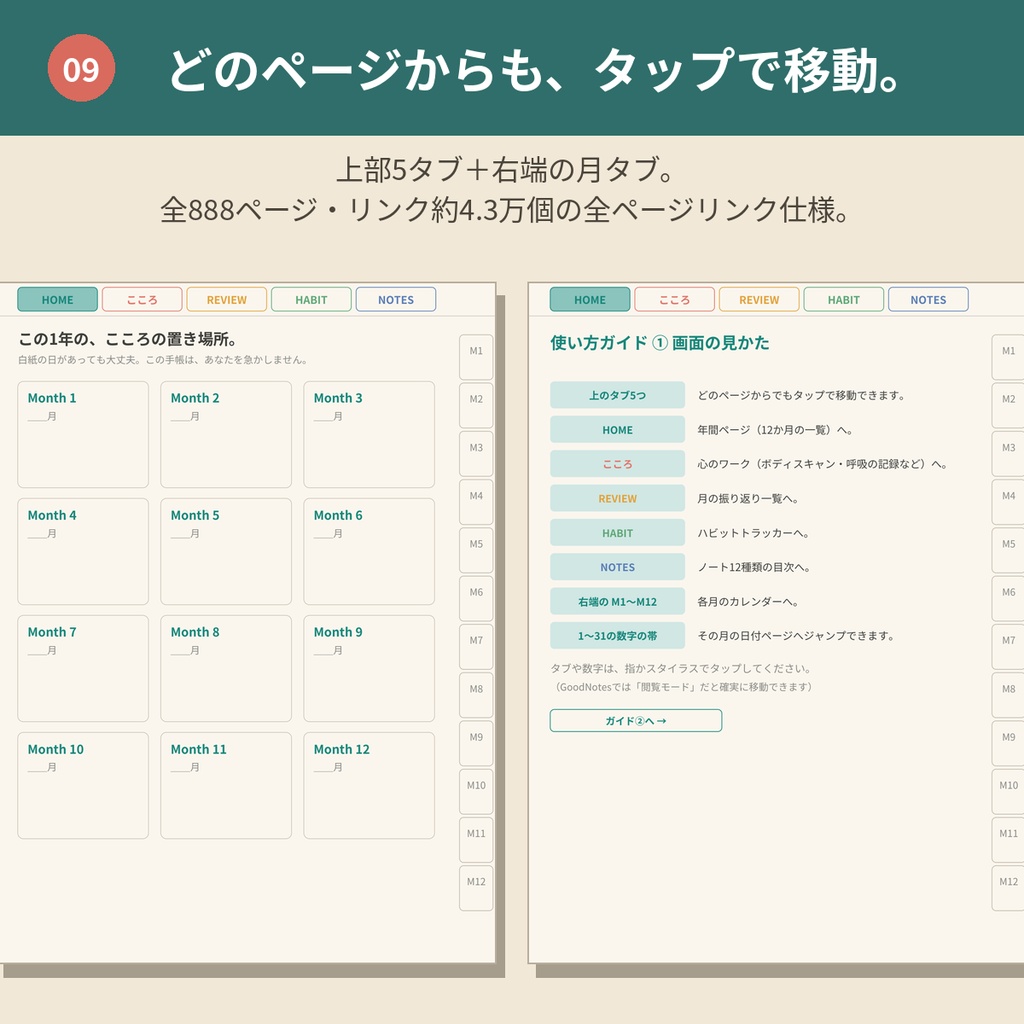Viewport: 1024px width, 1024px height.
Task: Open the Month 6 card
Action: (369, 552)
